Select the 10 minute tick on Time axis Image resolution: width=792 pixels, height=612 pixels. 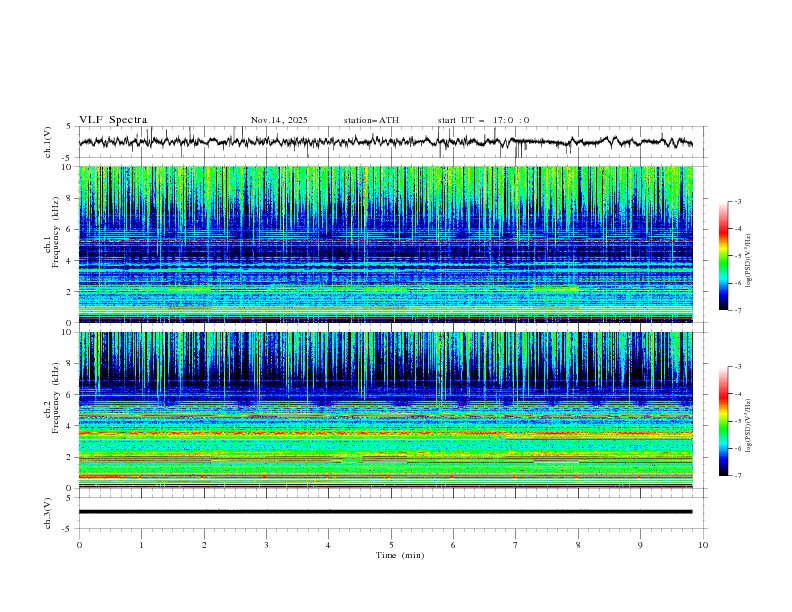pyautogui.click(x=703, y=545)
